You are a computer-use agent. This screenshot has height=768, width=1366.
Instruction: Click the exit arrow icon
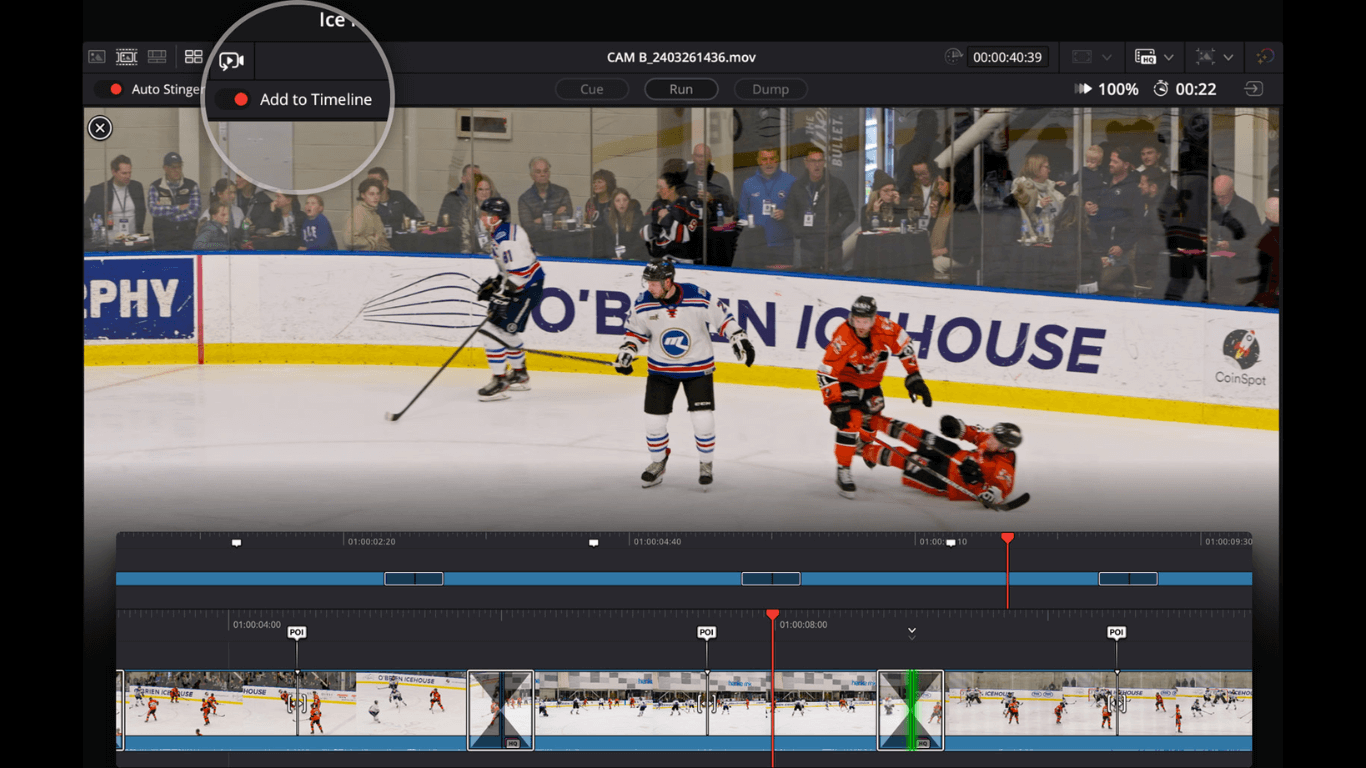(x=1253, y=89)
